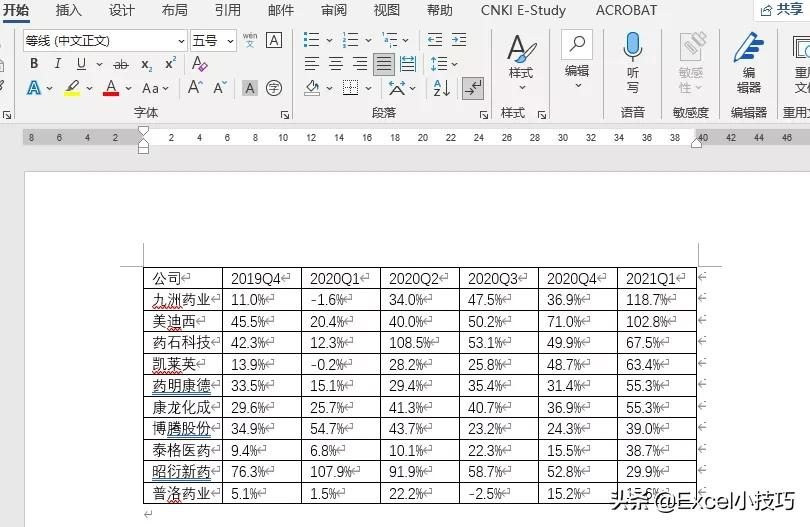The height and width of the screenshot is (527, 810).
Task: Click the clear formatting eraser icon
Action: (200, 64)
